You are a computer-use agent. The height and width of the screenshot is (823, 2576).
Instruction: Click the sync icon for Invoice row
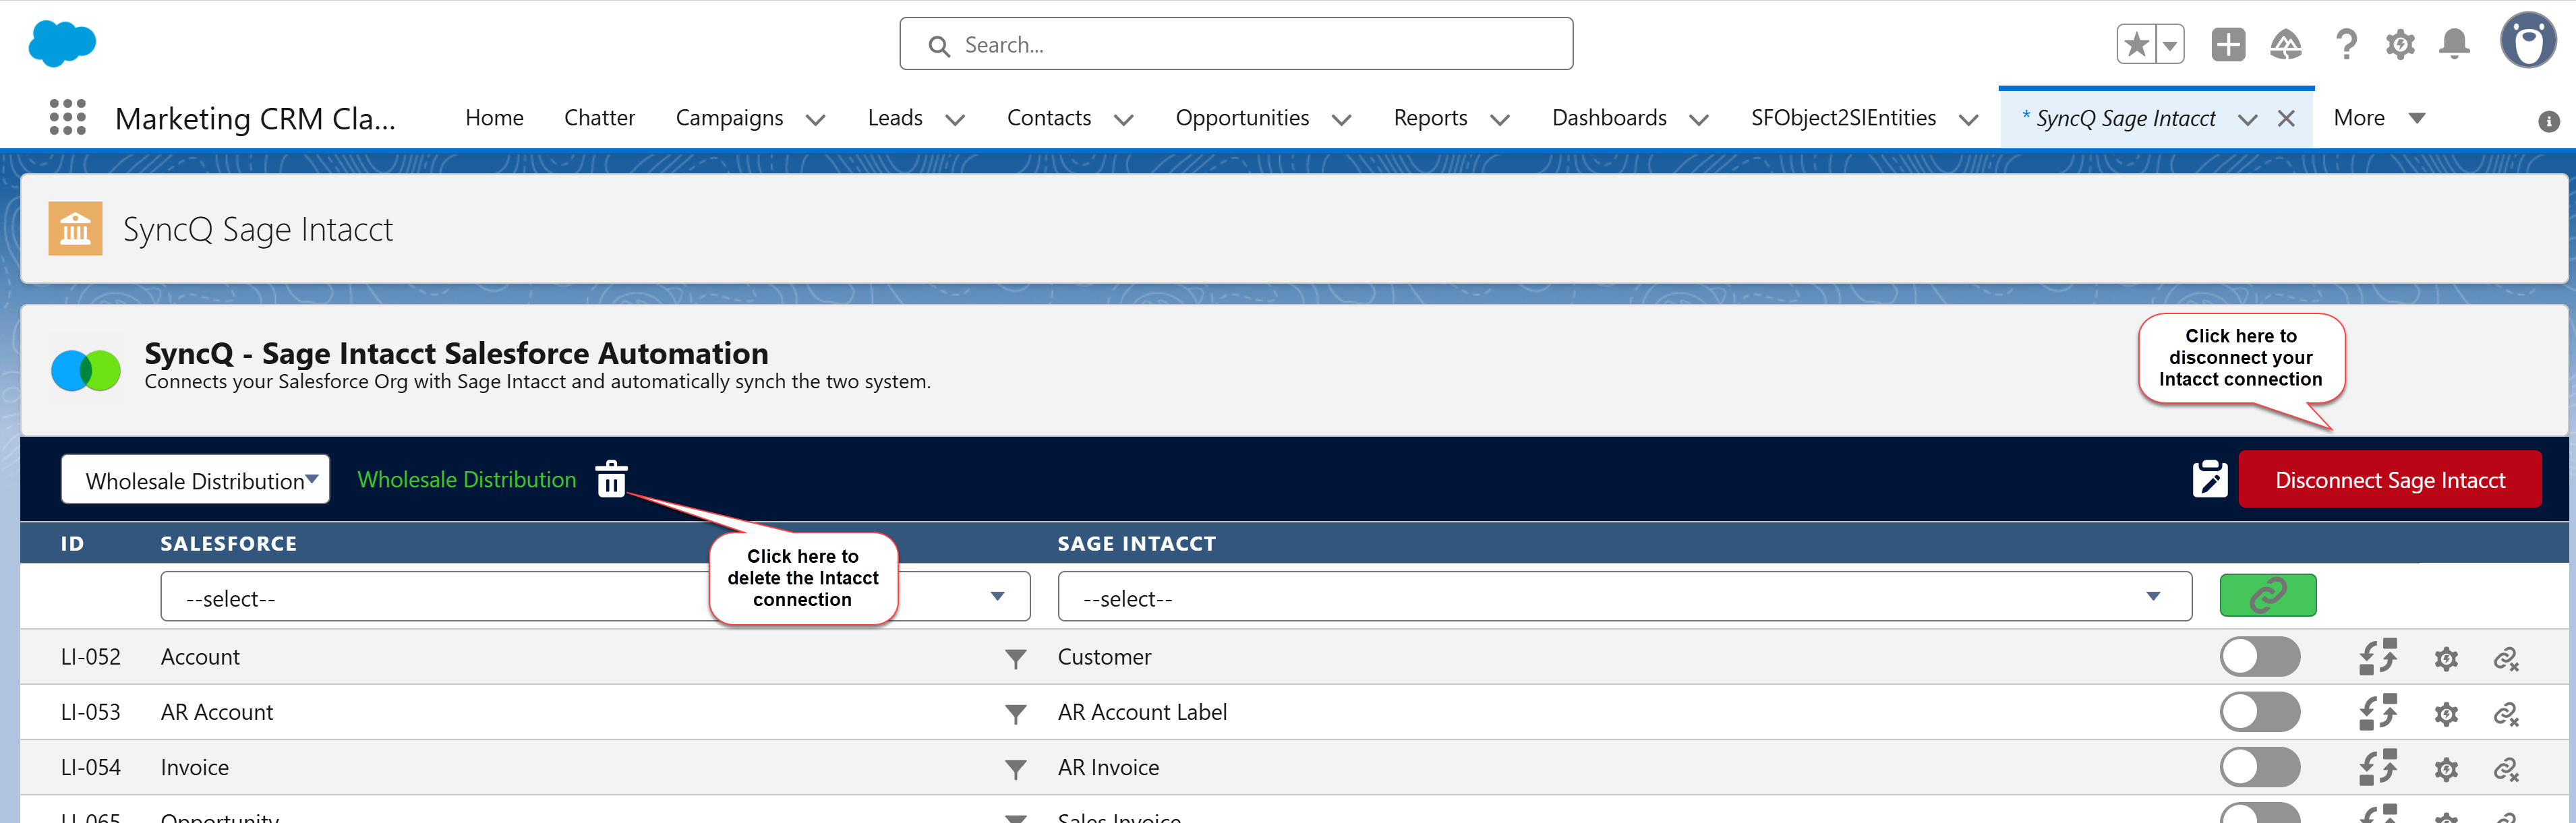[x=2378, y=767]
